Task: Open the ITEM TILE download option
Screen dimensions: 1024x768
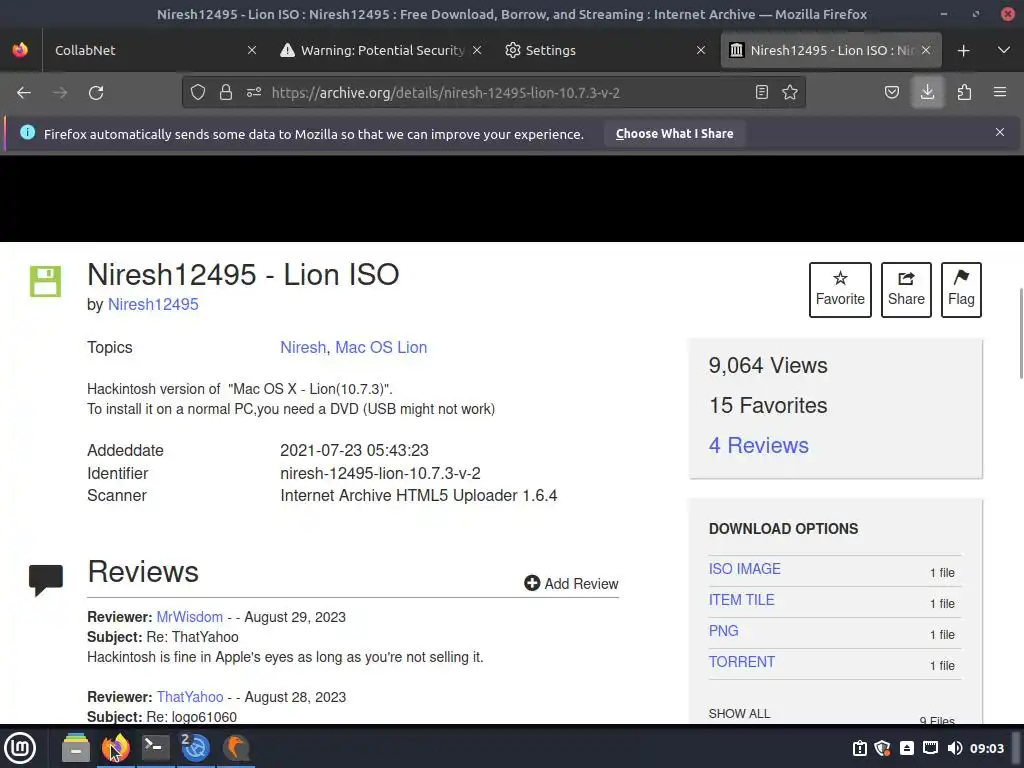Action: [x=741, y=600]
